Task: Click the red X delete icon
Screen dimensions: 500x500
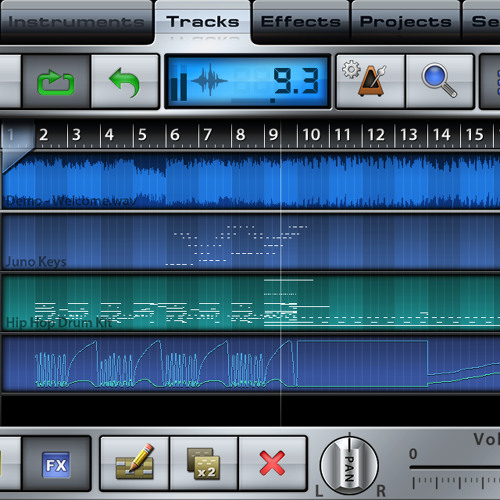Action: pos(273,464)
